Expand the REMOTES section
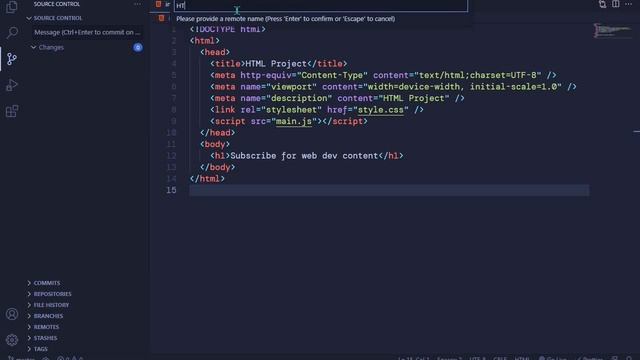 point(46,327)
